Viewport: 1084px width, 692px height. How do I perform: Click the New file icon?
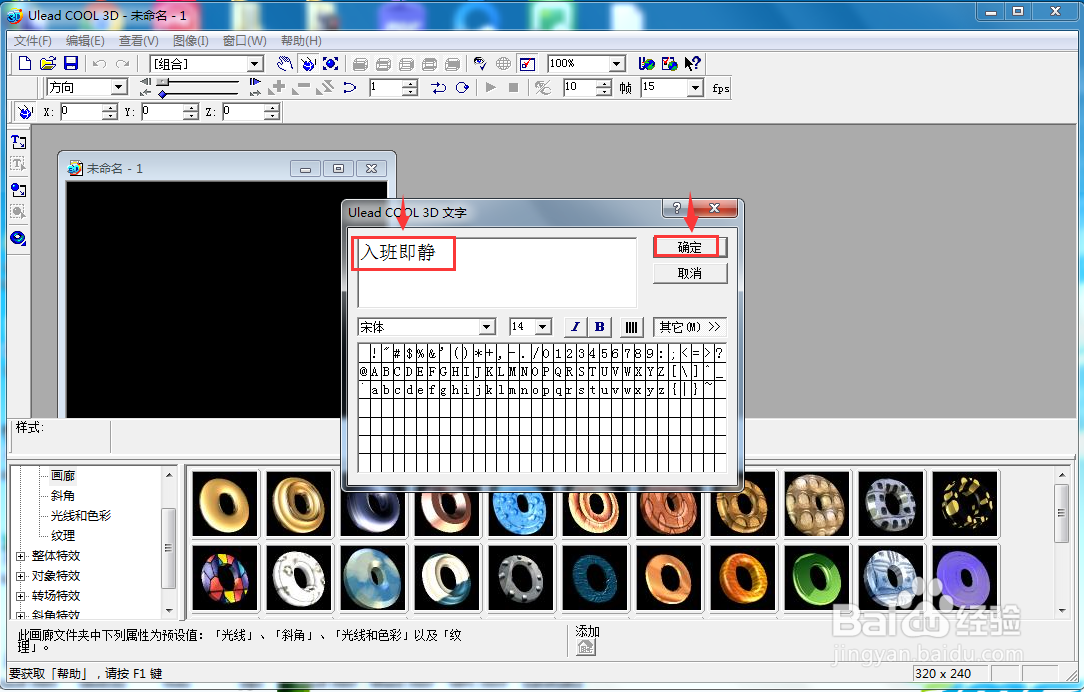coord(25,64)
